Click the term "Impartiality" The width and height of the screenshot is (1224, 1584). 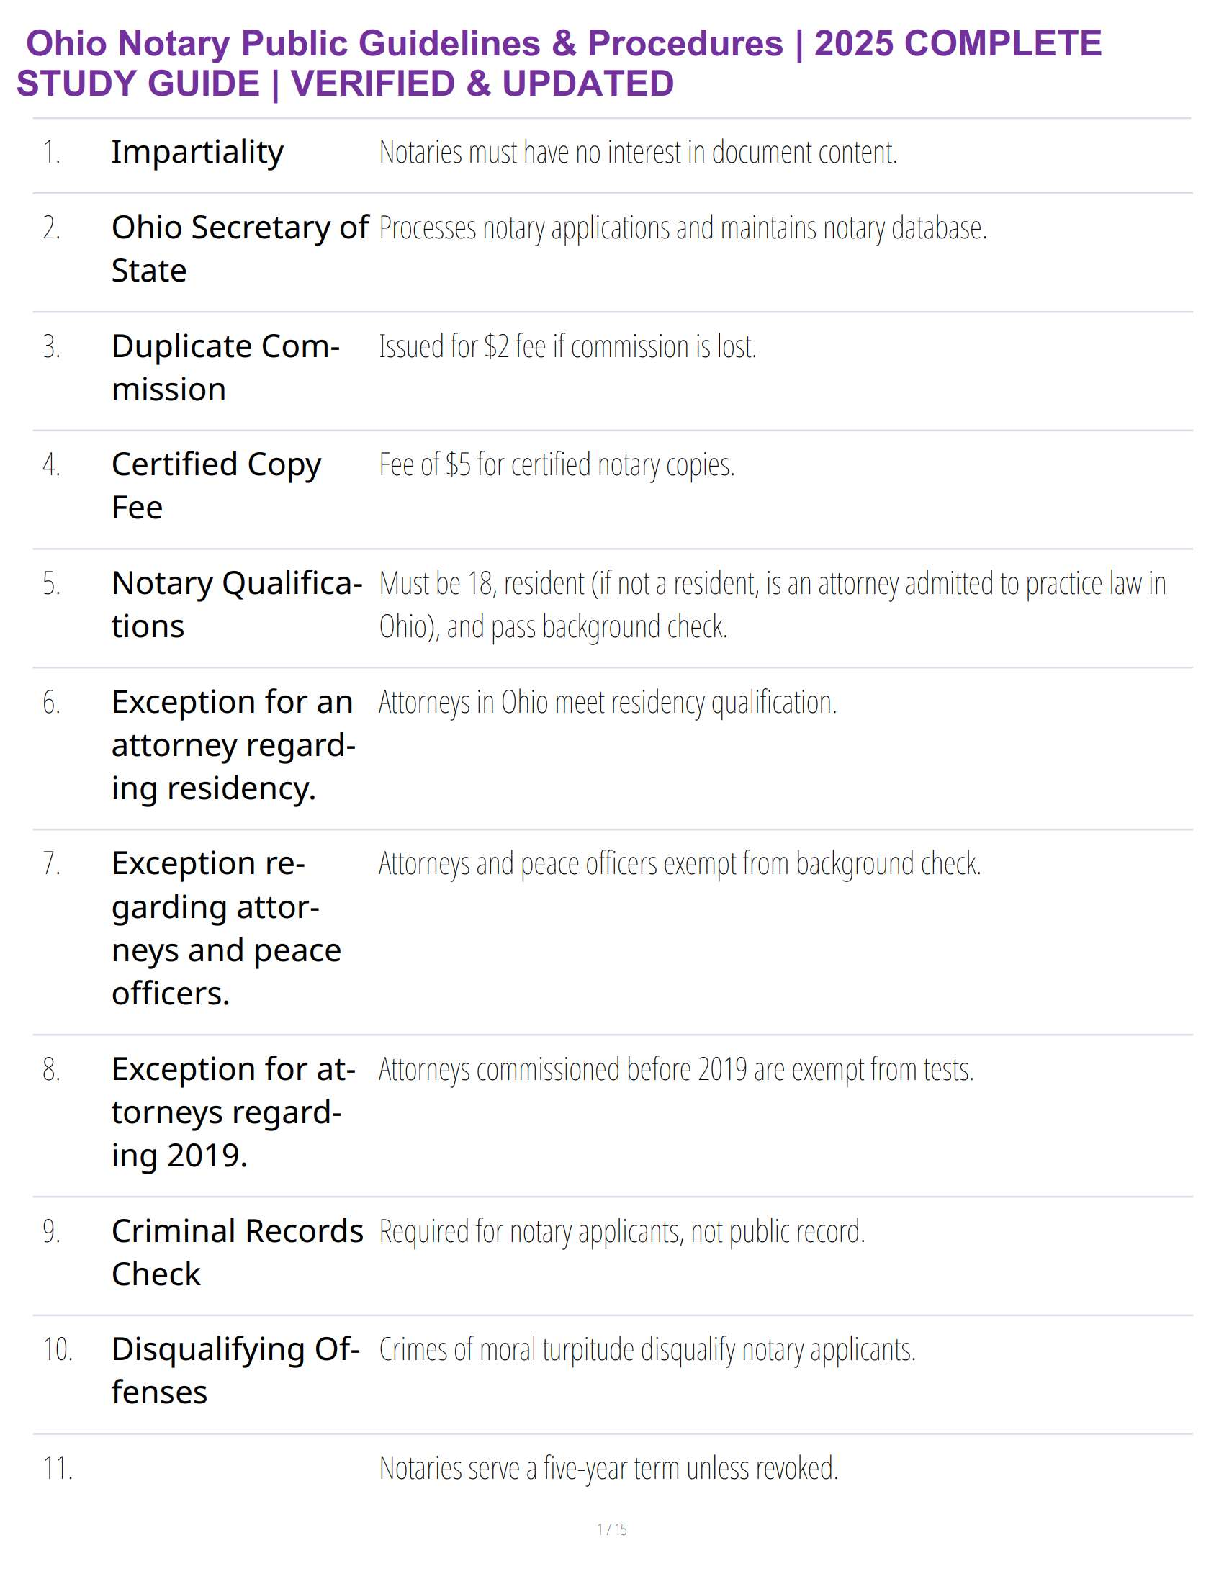[x=197, y=152]
